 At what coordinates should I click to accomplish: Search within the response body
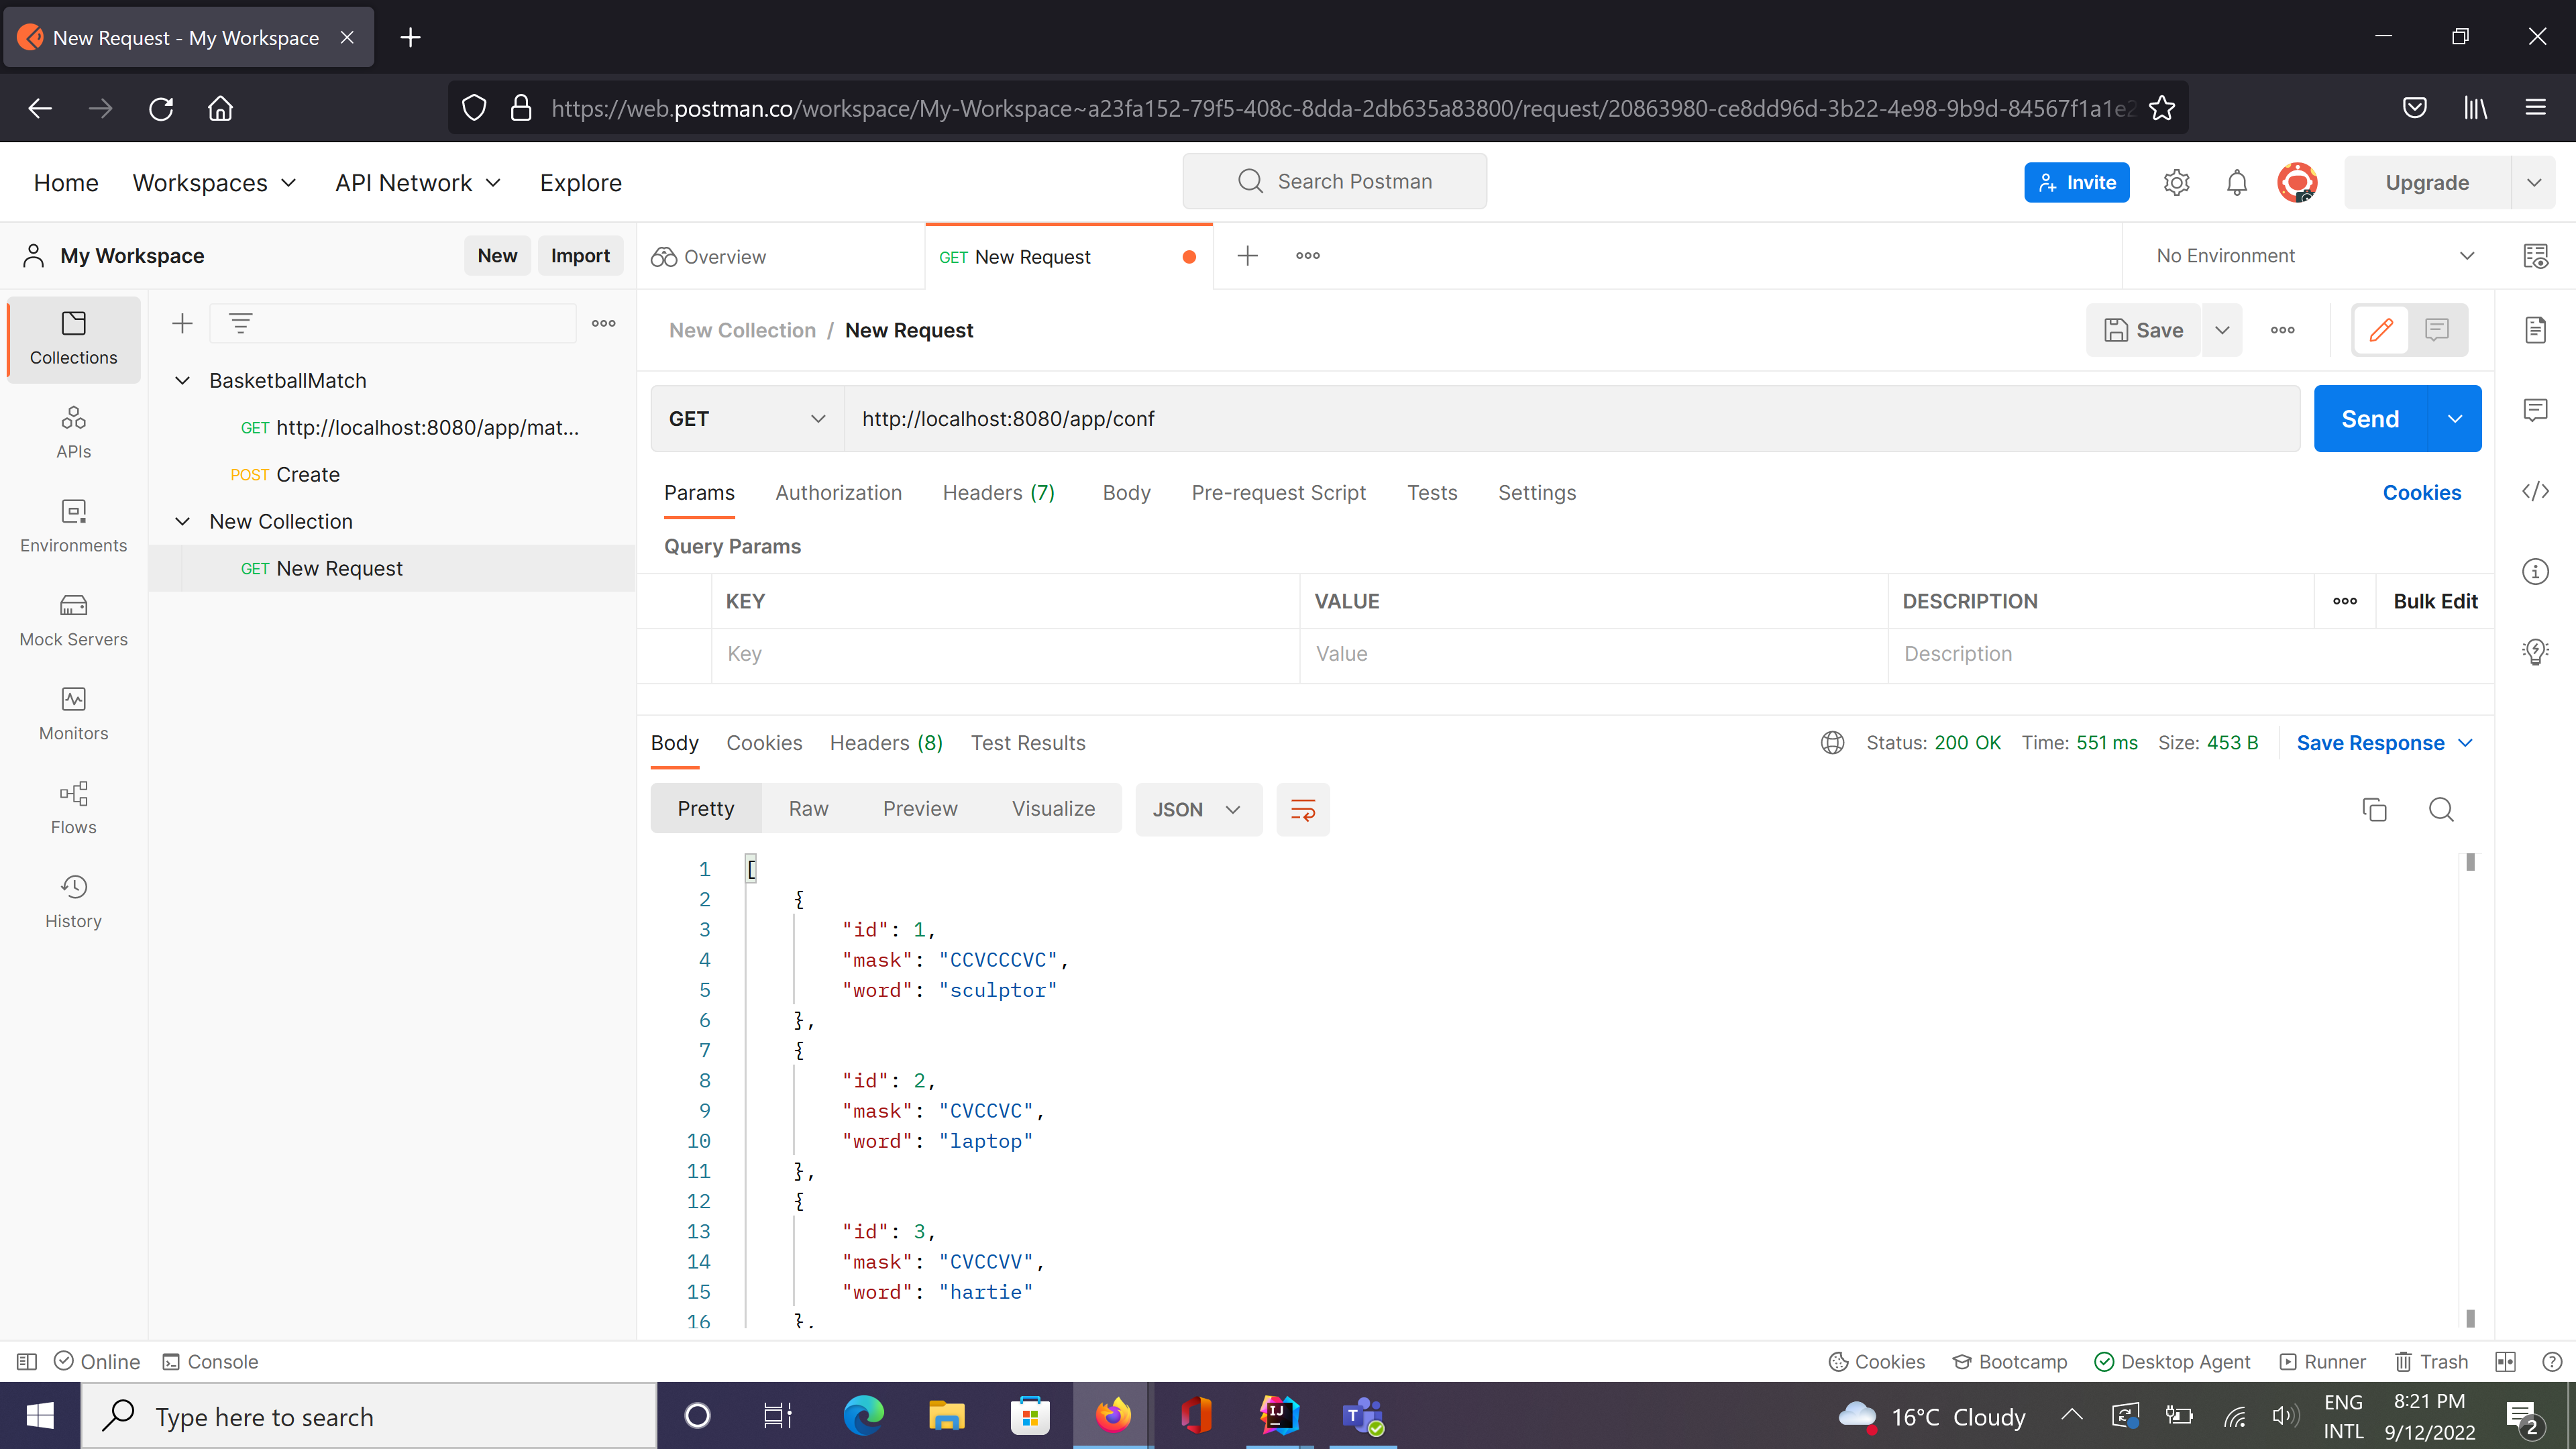click(2442, 810)
